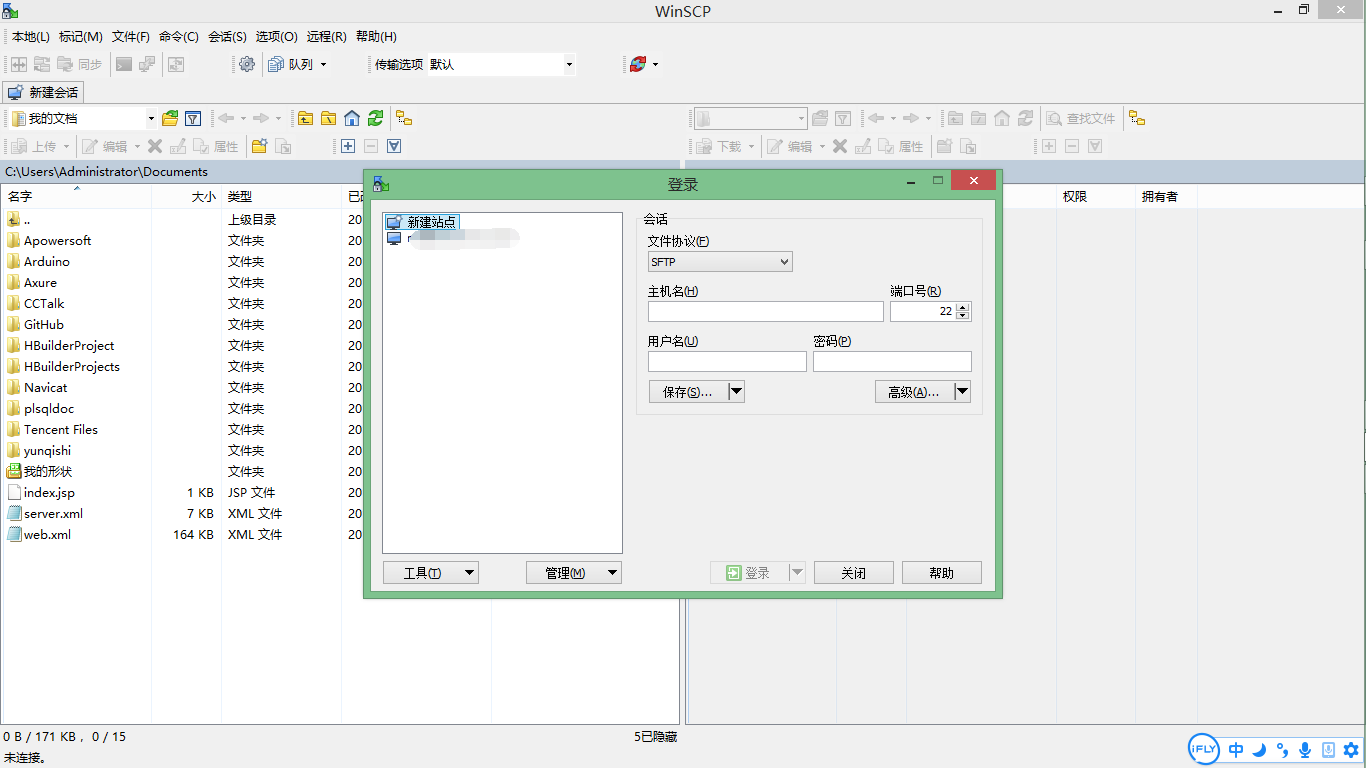Click the filter icon next to 我的文档
Screen dimensions: 1366x768
(193, 118)
